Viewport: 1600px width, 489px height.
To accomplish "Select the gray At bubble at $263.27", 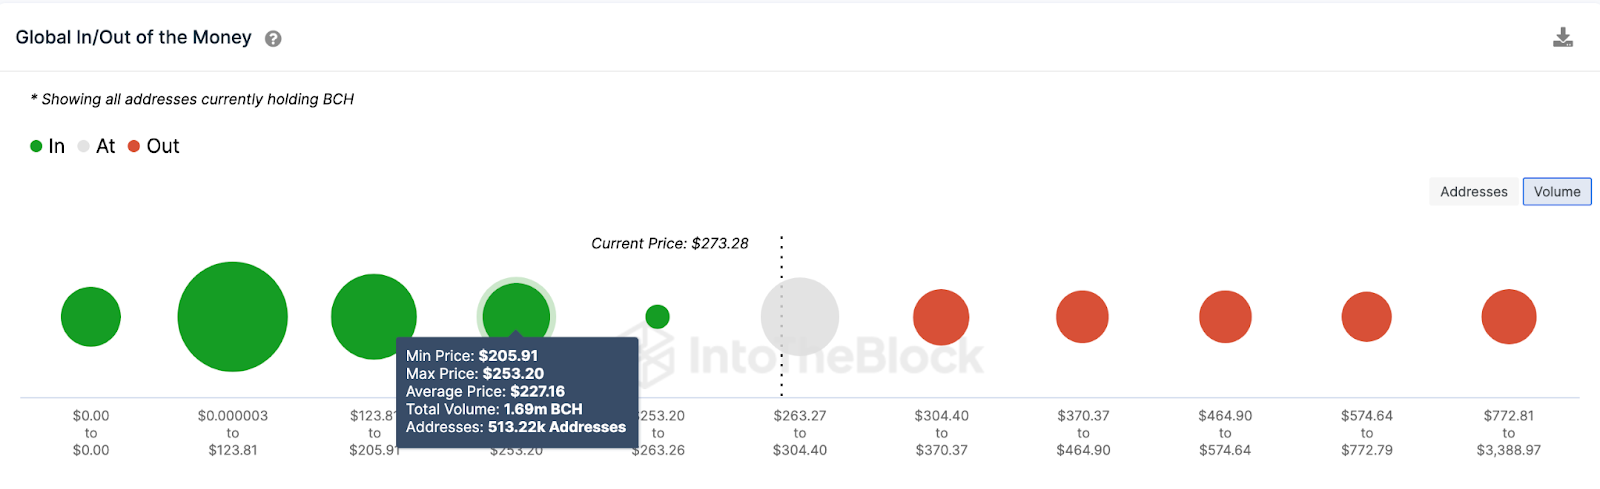I will [x=800, y=317].
